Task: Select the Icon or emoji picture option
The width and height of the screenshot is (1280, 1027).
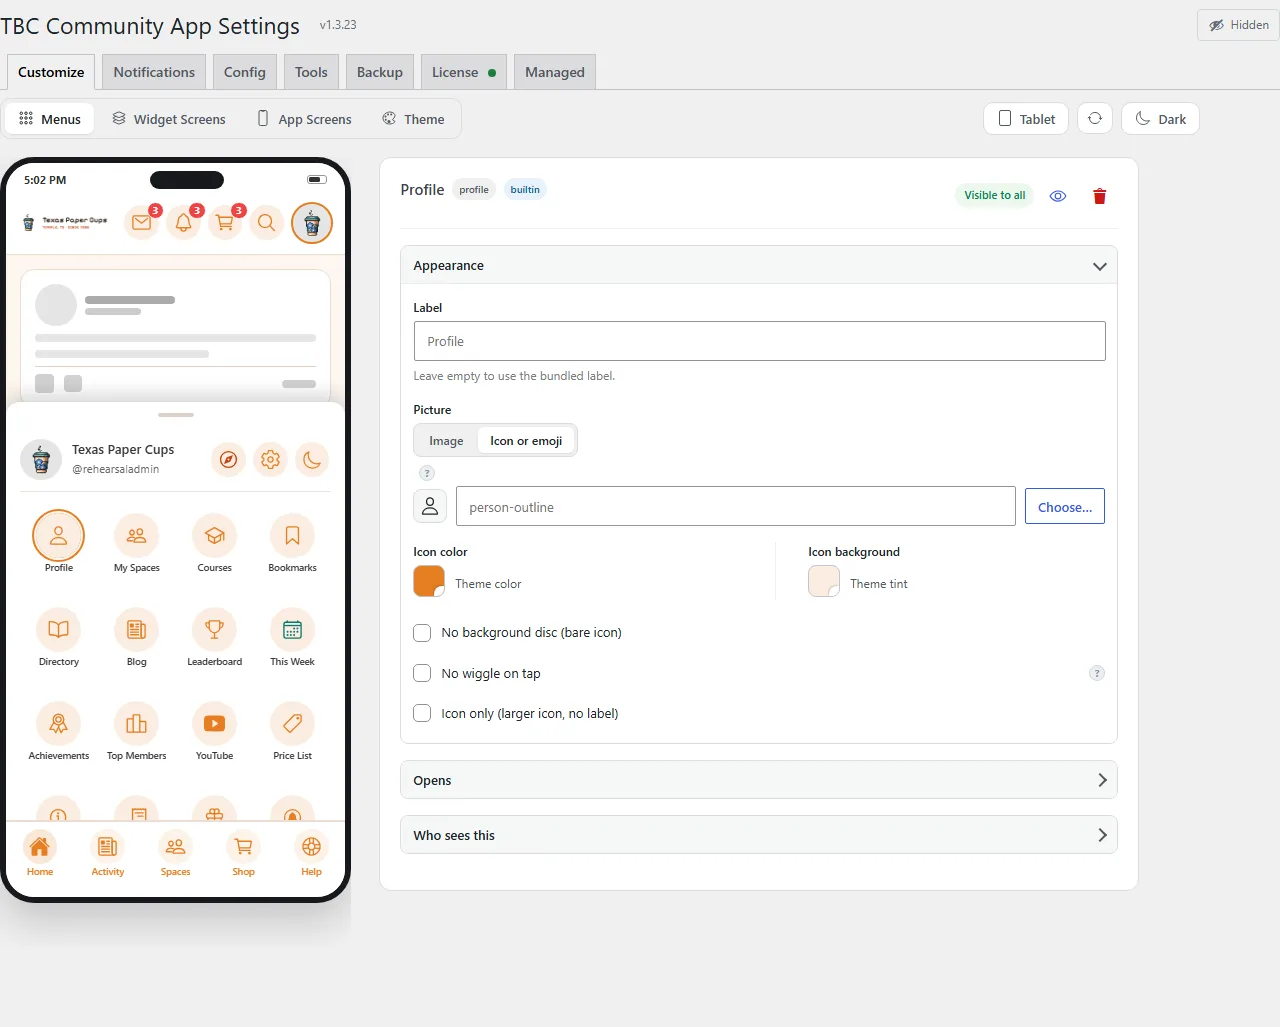Action: coord(526,441)
